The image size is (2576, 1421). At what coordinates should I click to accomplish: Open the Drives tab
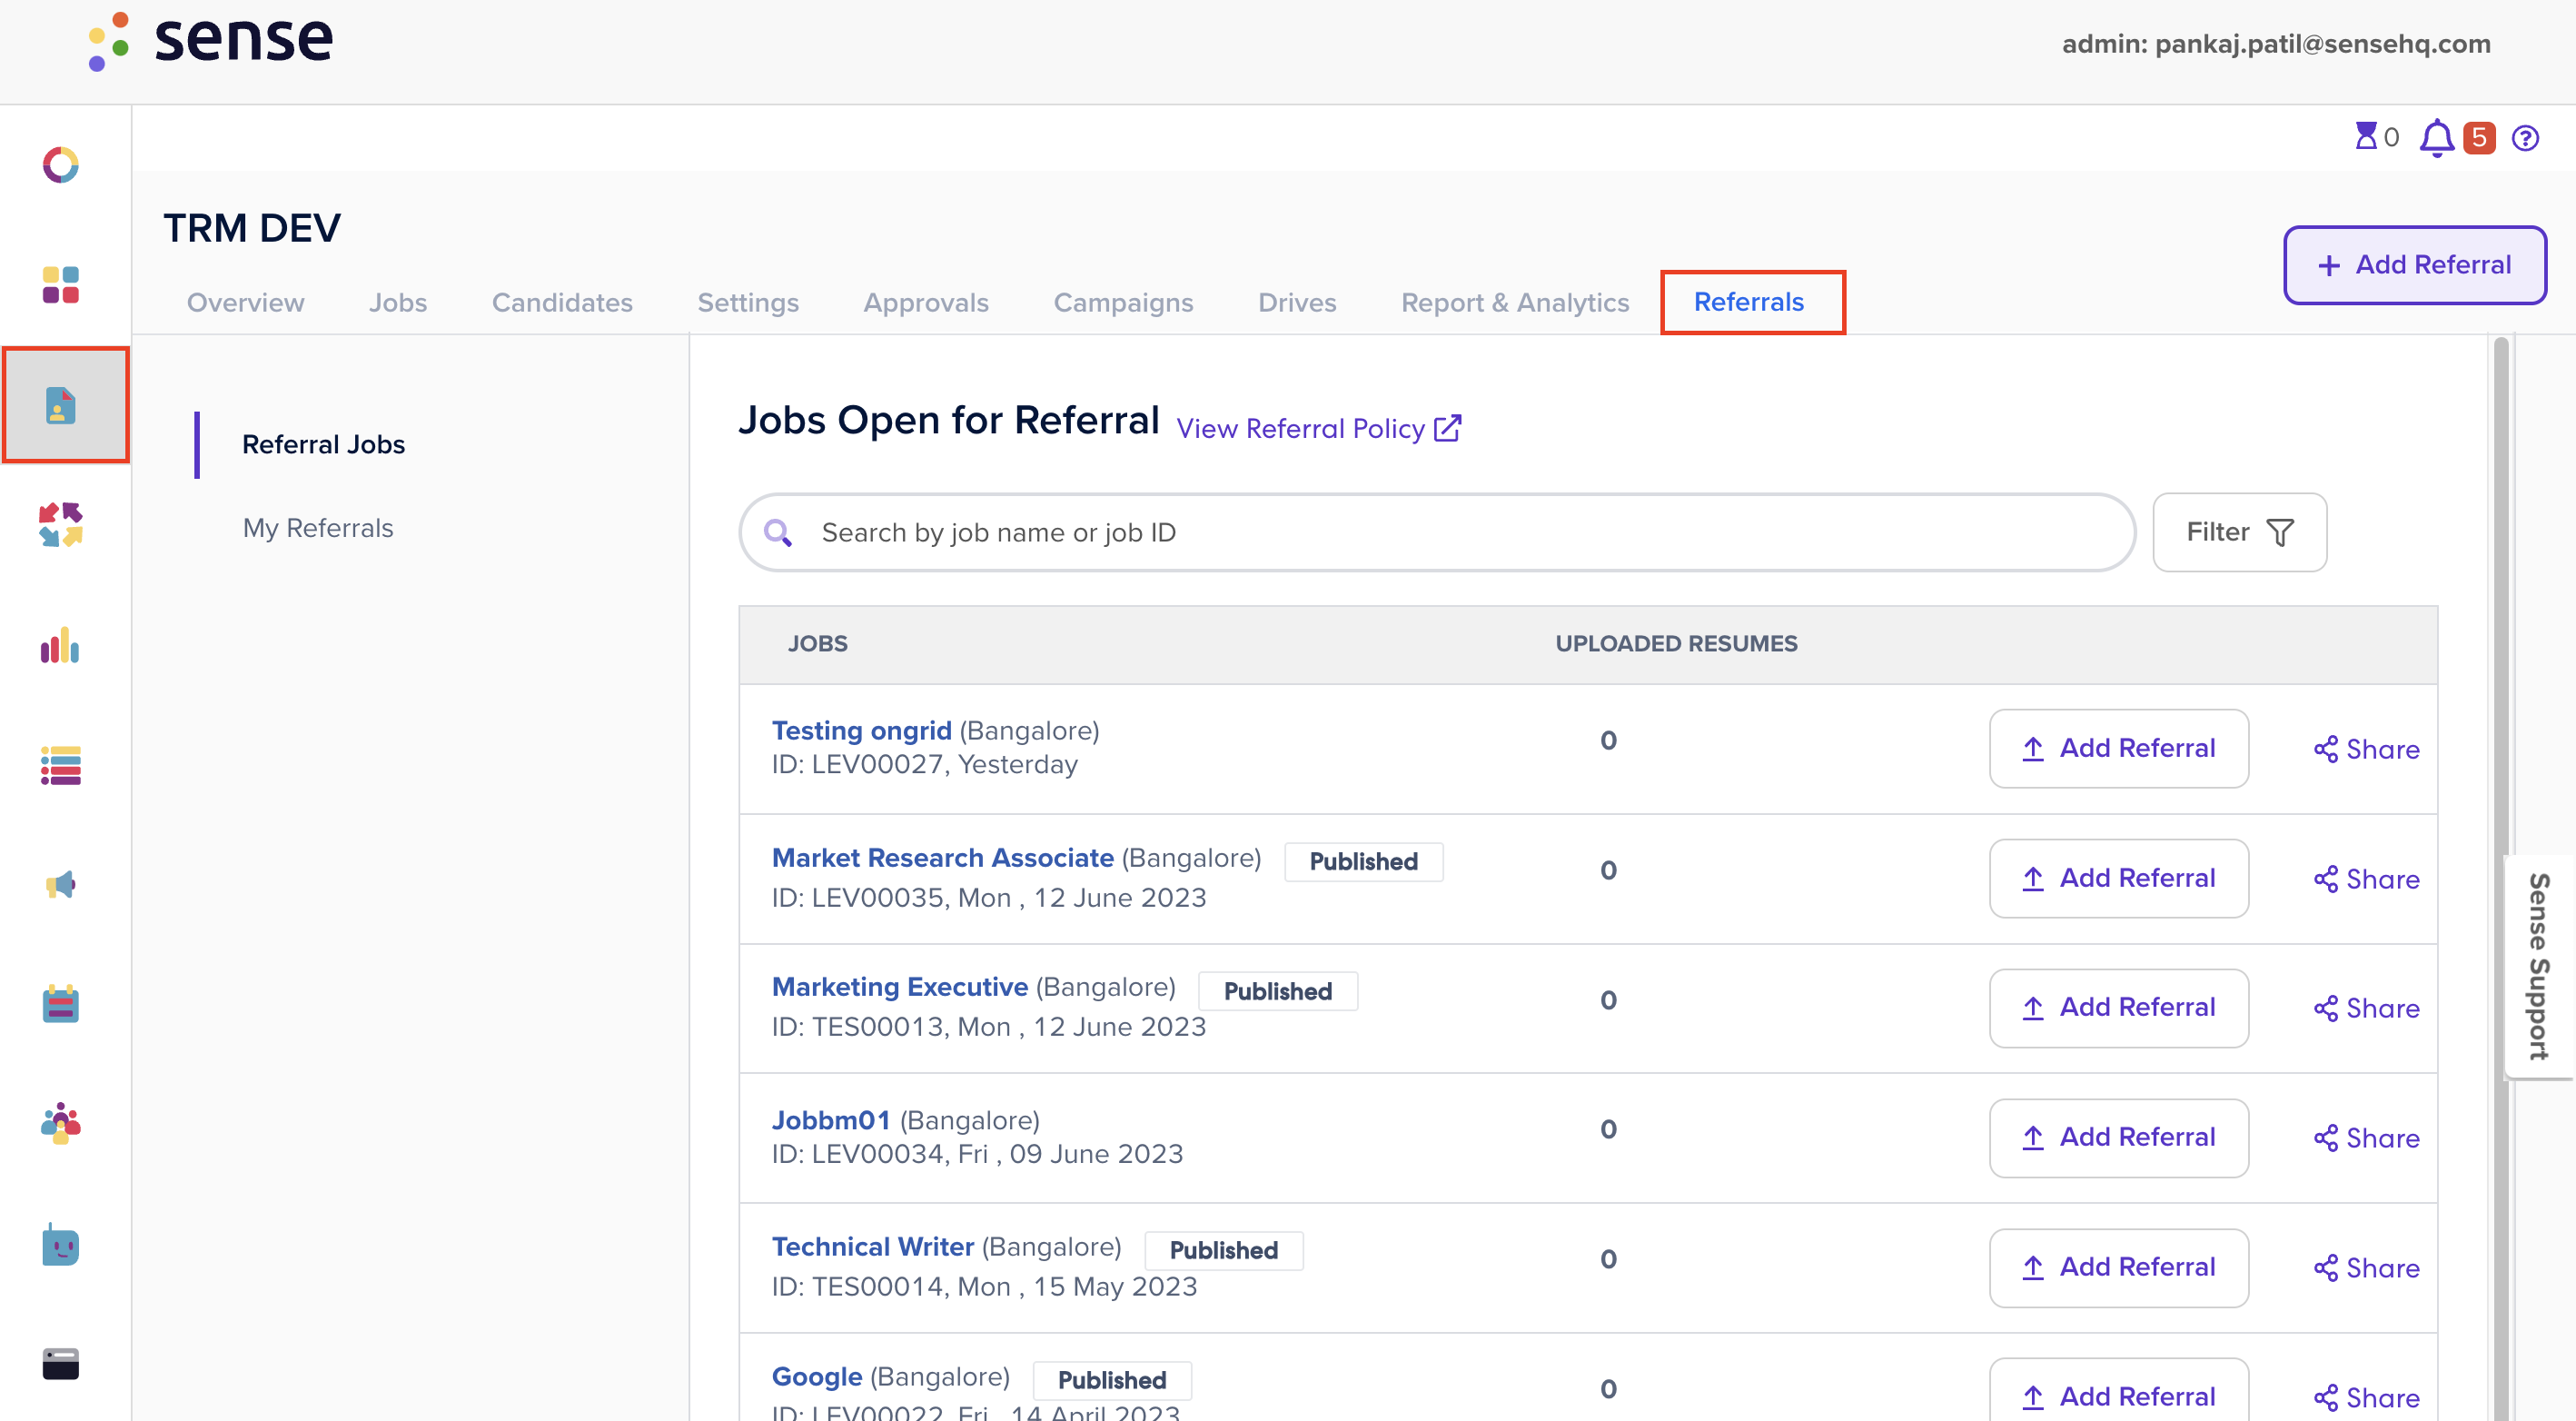point(1297,302)
